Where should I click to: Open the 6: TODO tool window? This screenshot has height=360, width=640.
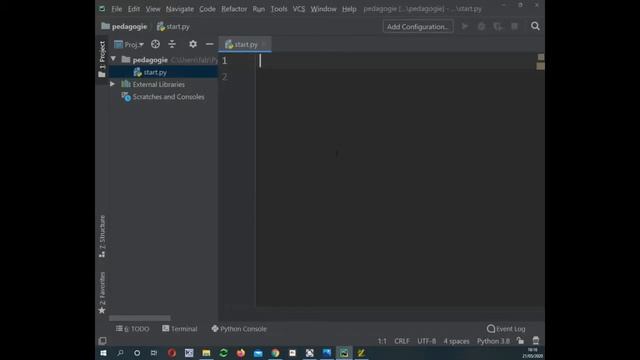[133, 329]
